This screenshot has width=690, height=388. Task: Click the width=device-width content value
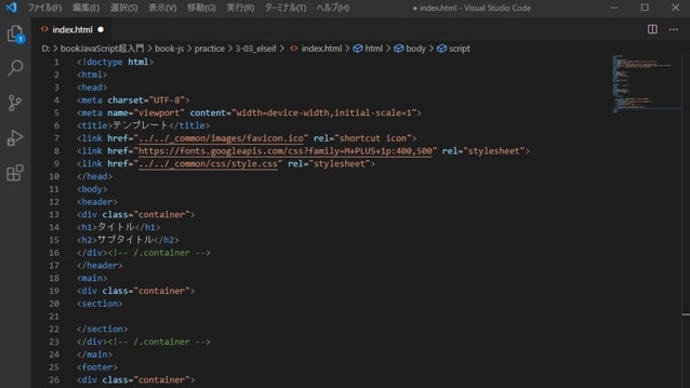(323, 113)
